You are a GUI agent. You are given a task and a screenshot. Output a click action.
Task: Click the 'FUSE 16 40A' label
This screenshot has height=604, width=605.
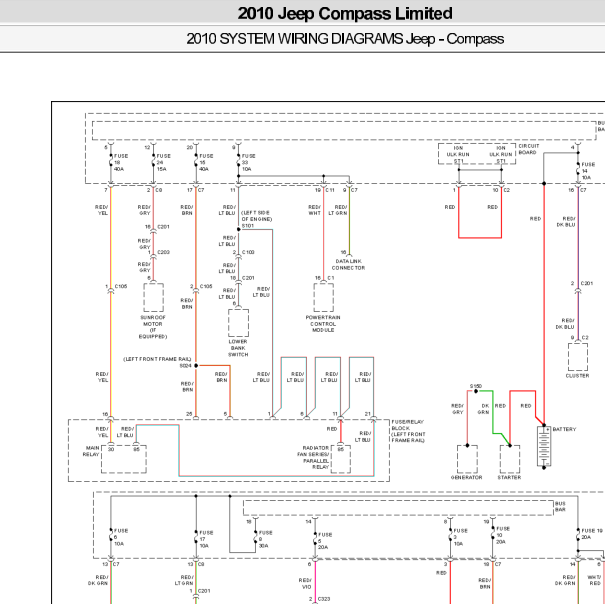point(206,162)
